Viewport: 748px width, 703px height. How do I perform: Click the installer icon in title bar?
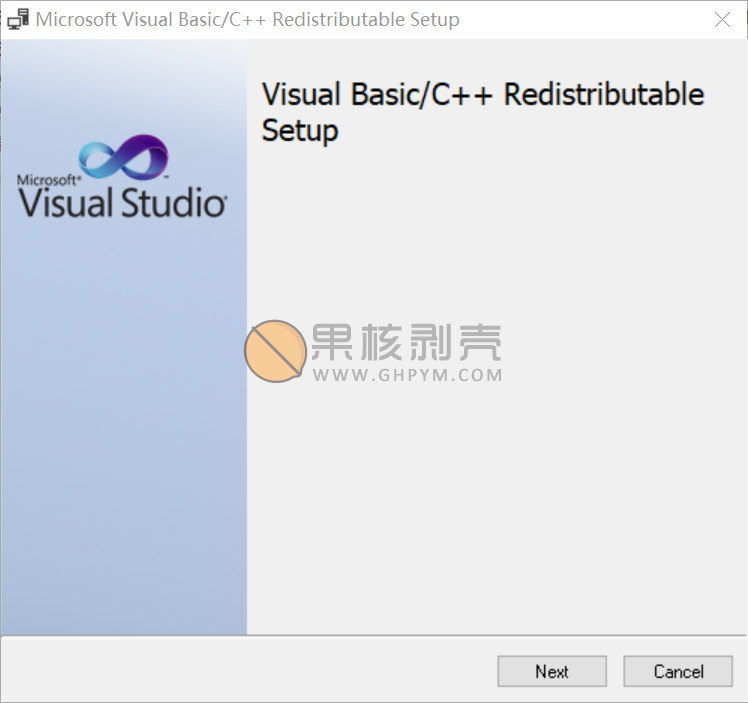18,20
